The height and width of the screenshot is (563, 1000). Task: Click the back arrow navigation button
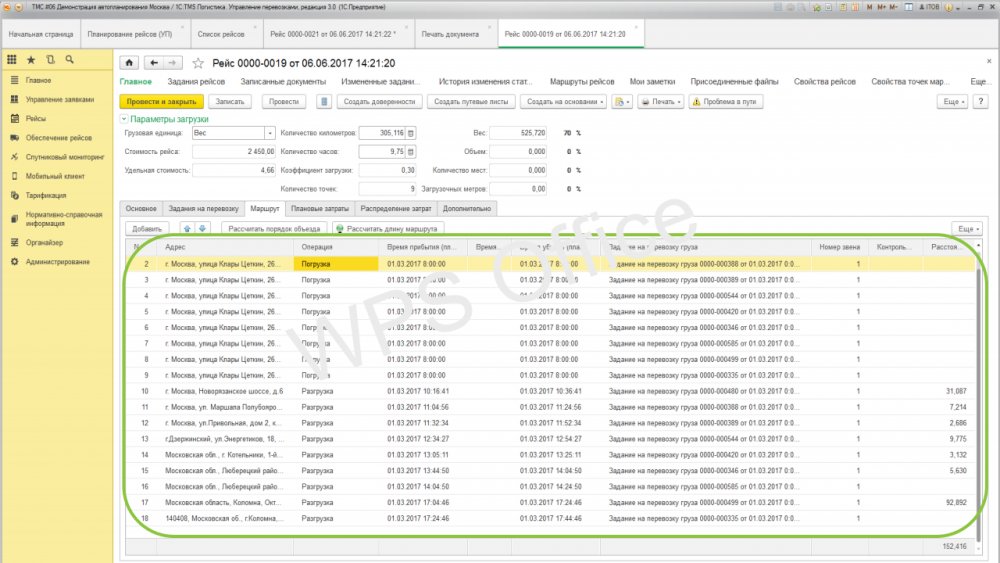click(152, 62)
